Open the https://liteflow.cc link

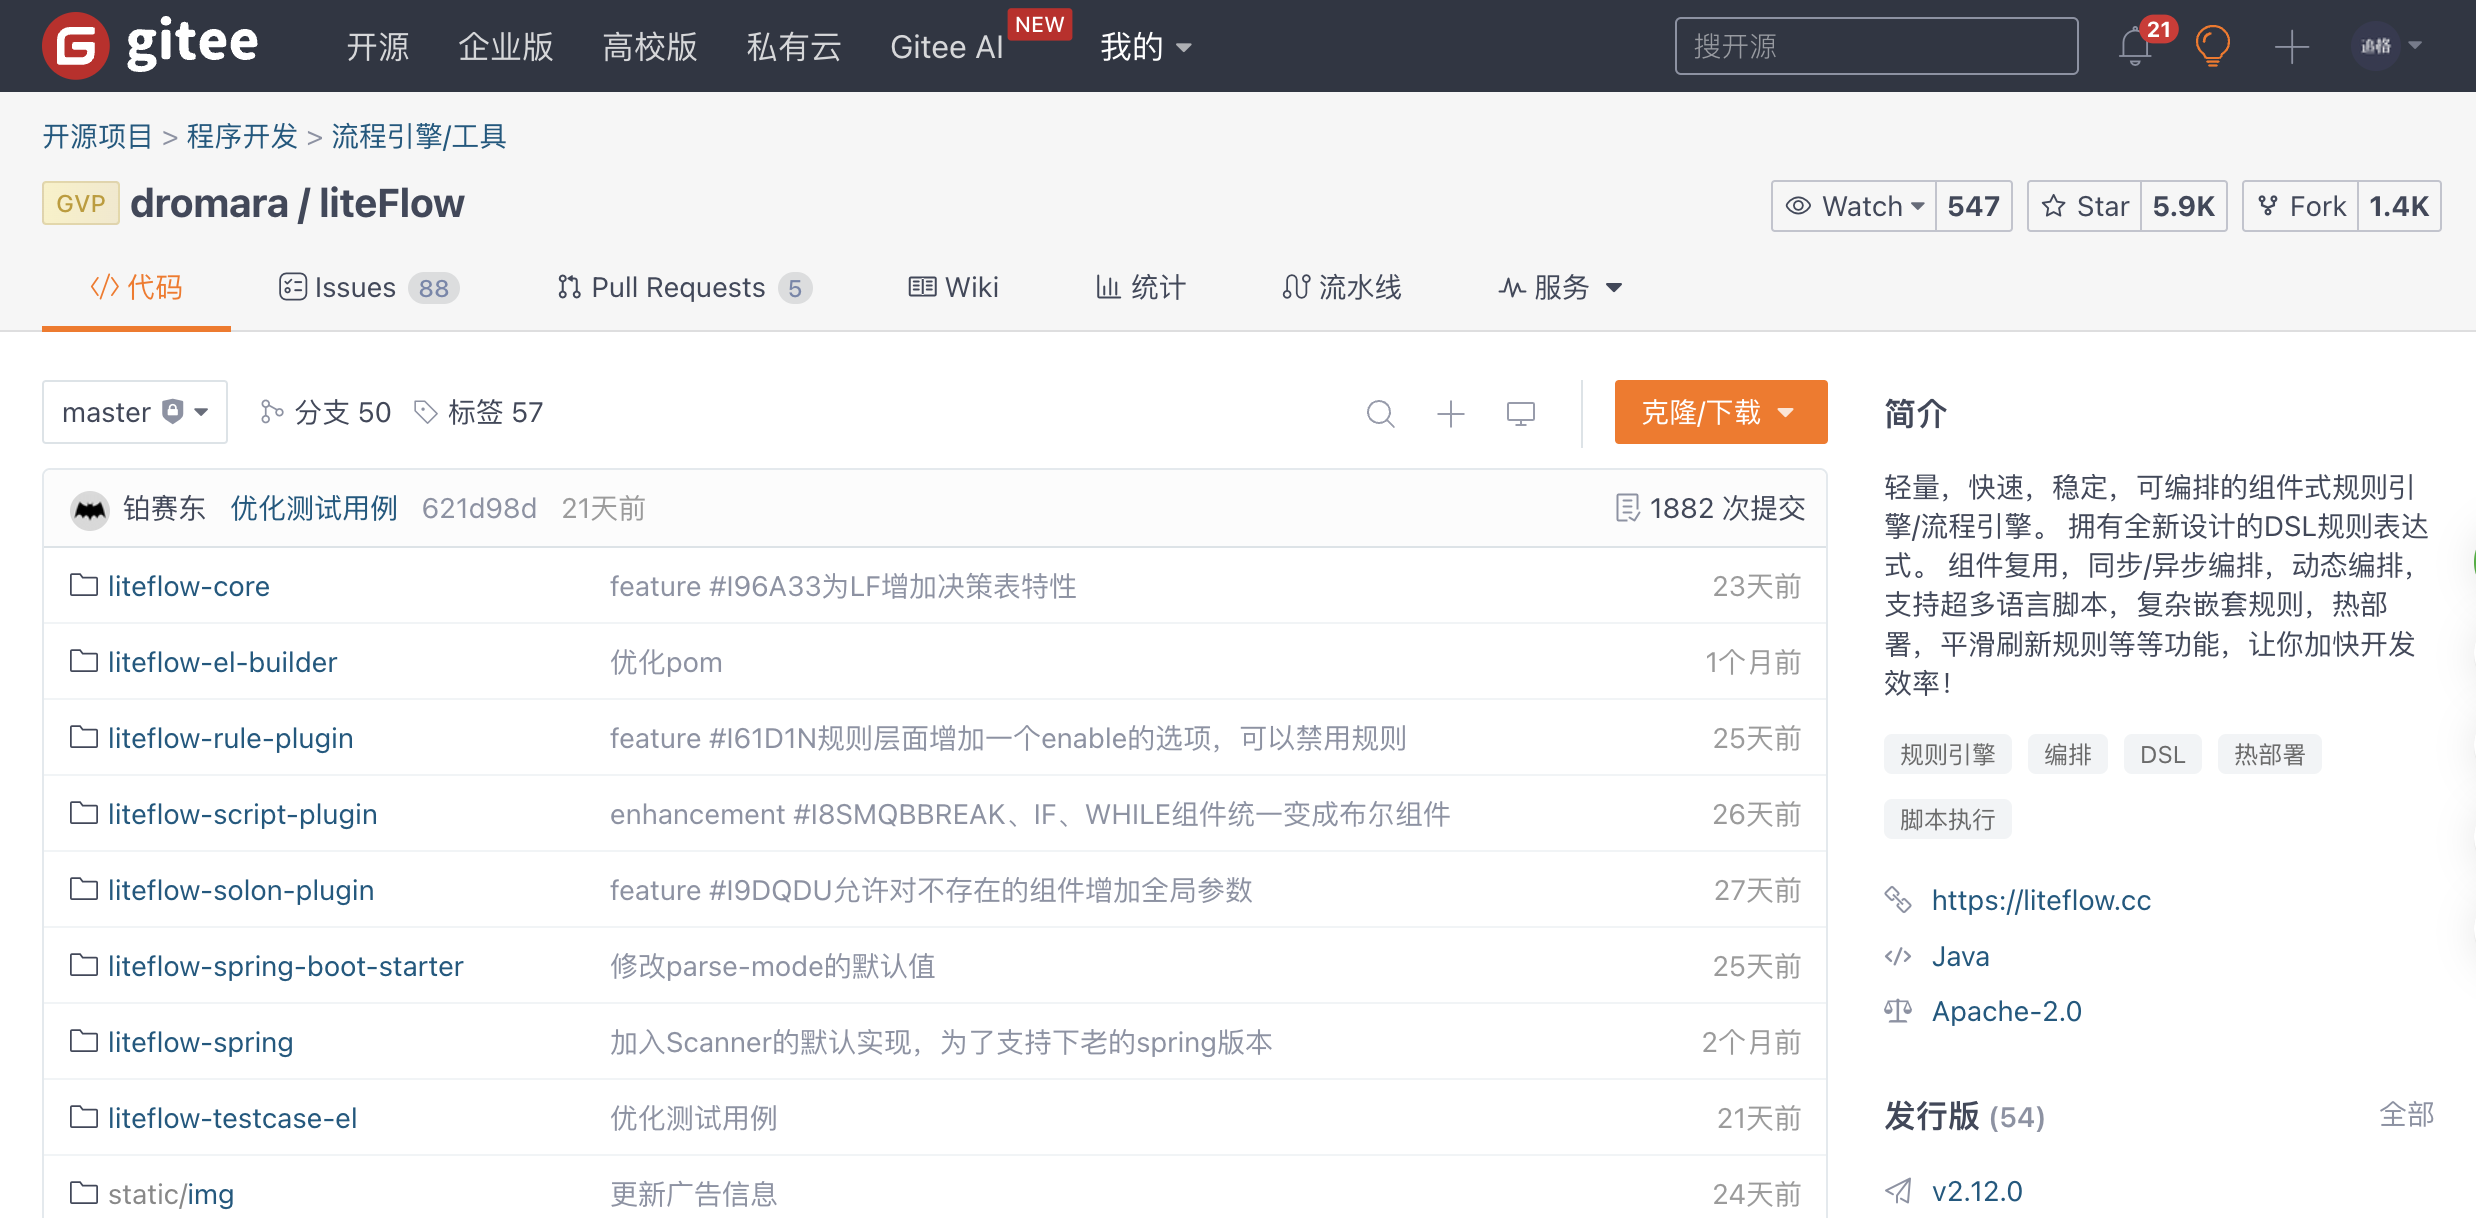pos(2041,900)
